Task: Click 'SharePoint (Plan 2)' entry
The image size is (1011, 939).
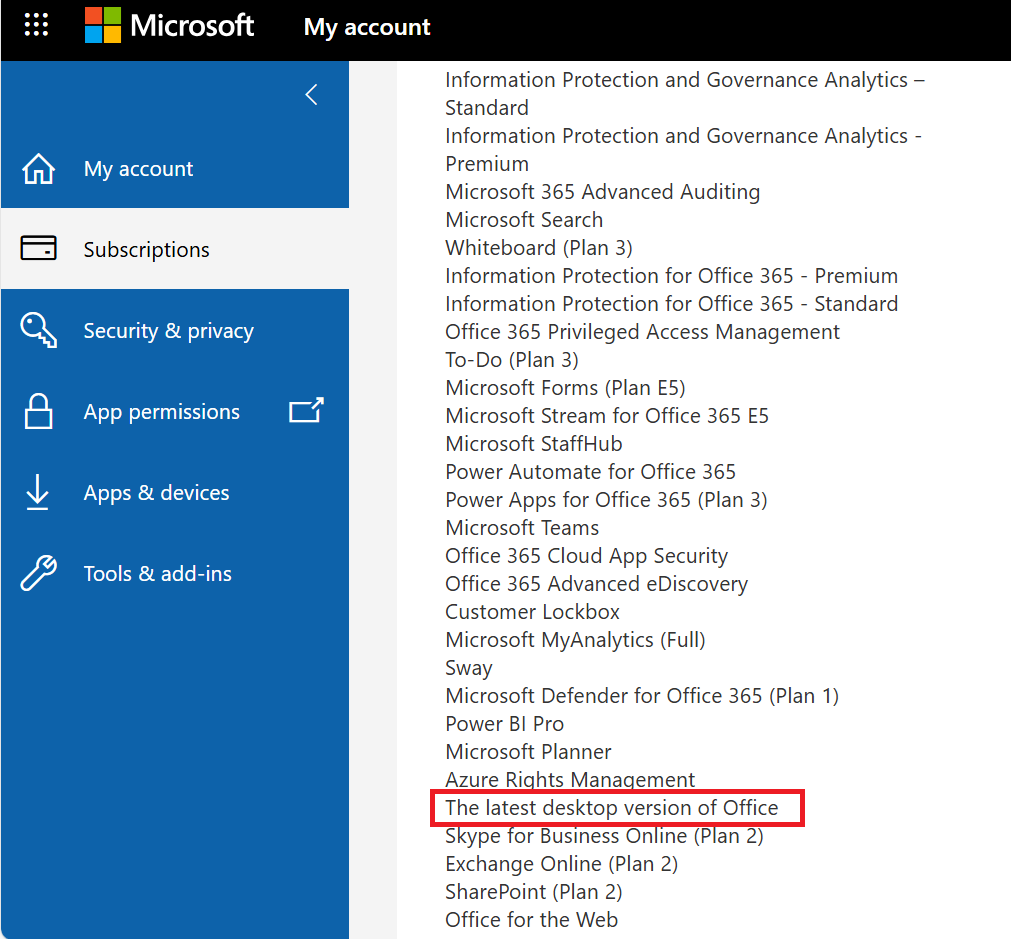Action: pos(534,893)
